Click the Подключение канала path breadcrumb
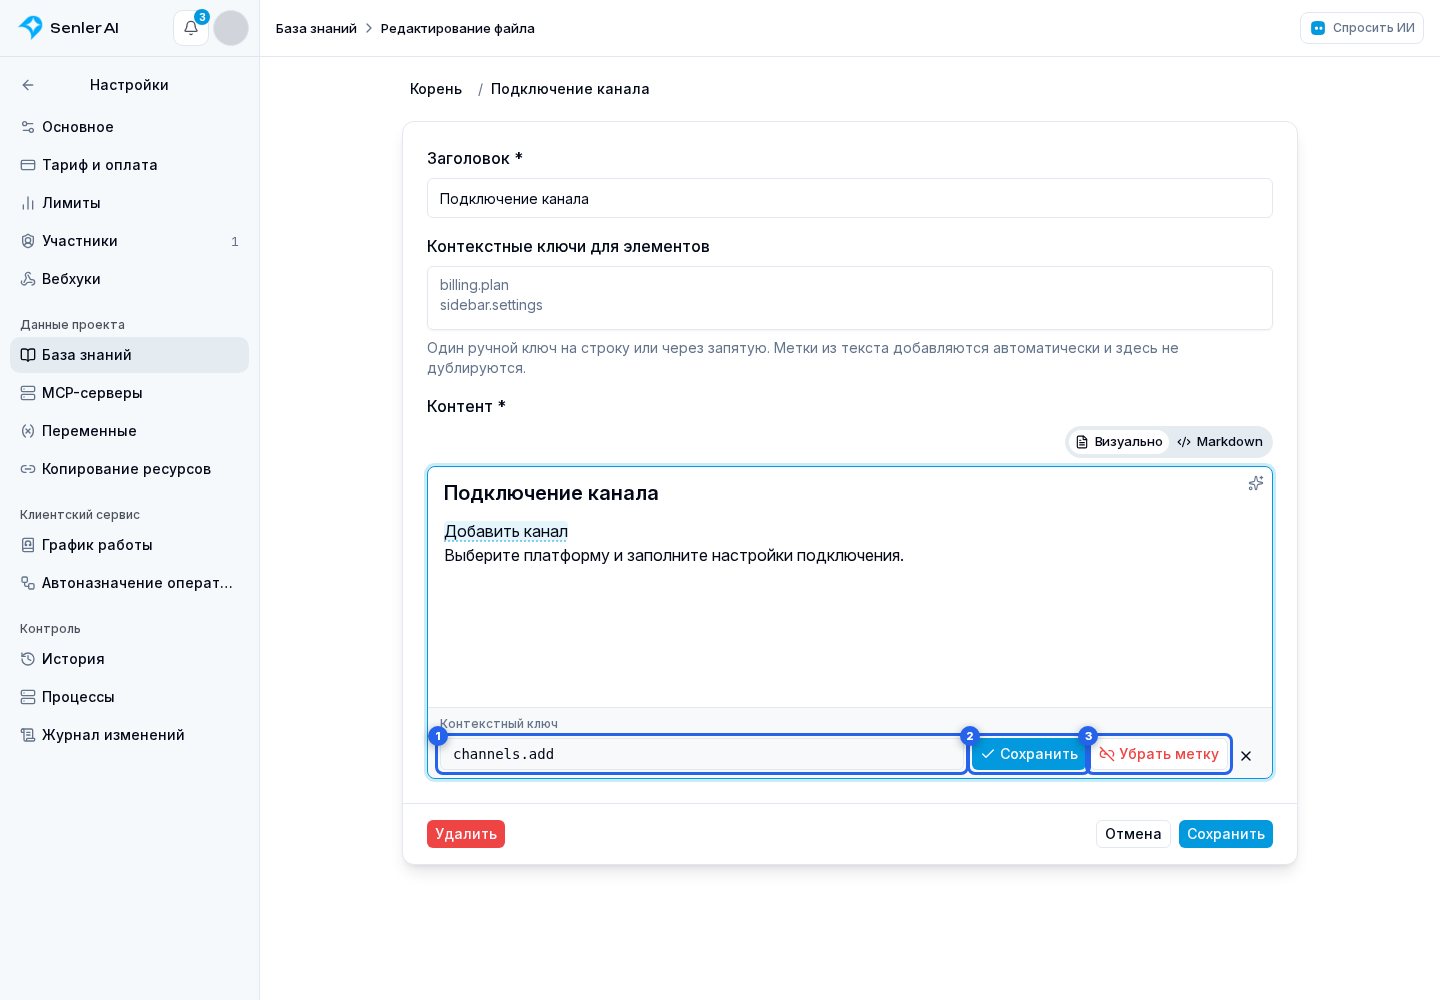The width and height of the screenshot is (1440, 1000). tap(570, 89)
